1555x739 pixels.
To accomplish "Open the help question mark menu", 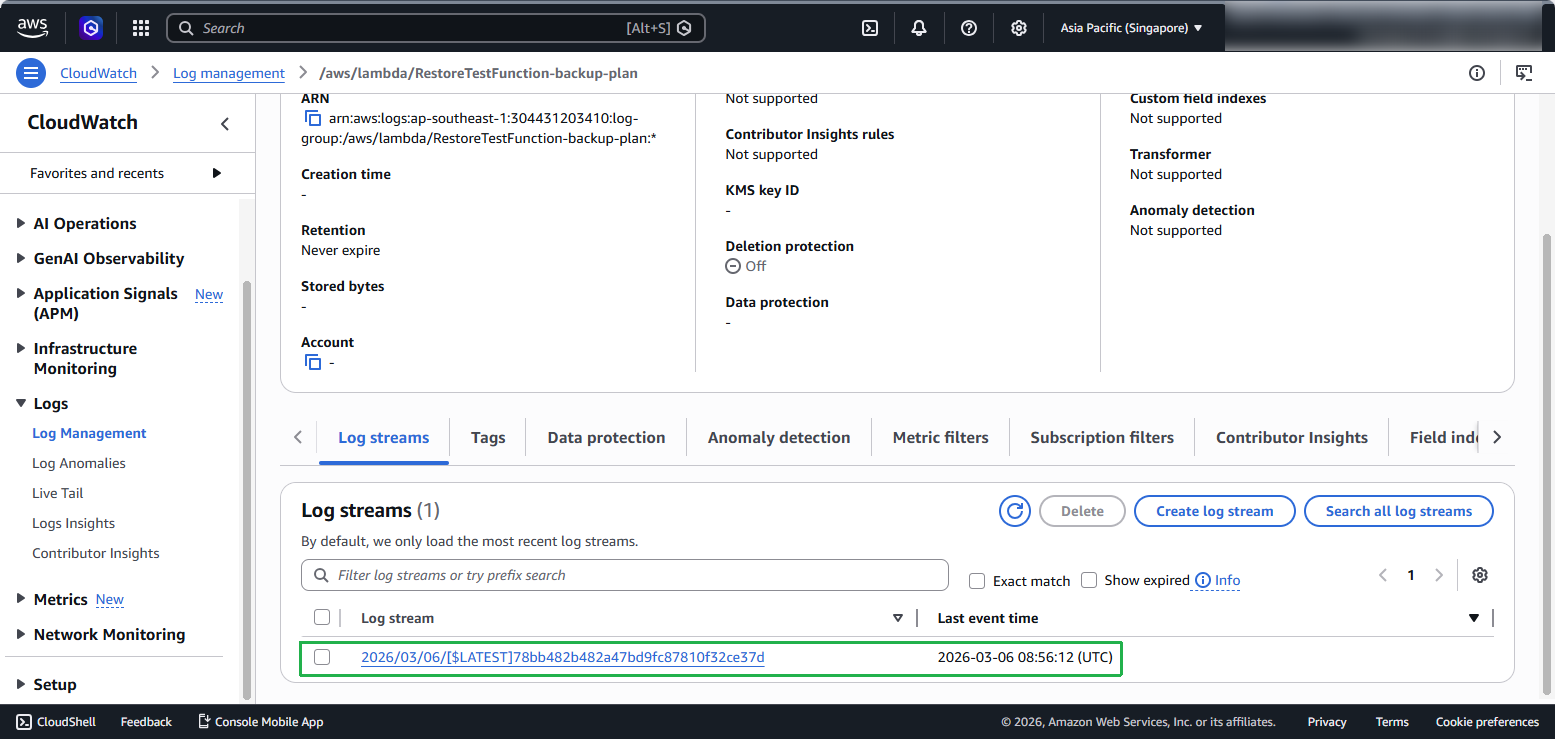I will [969, 28].
